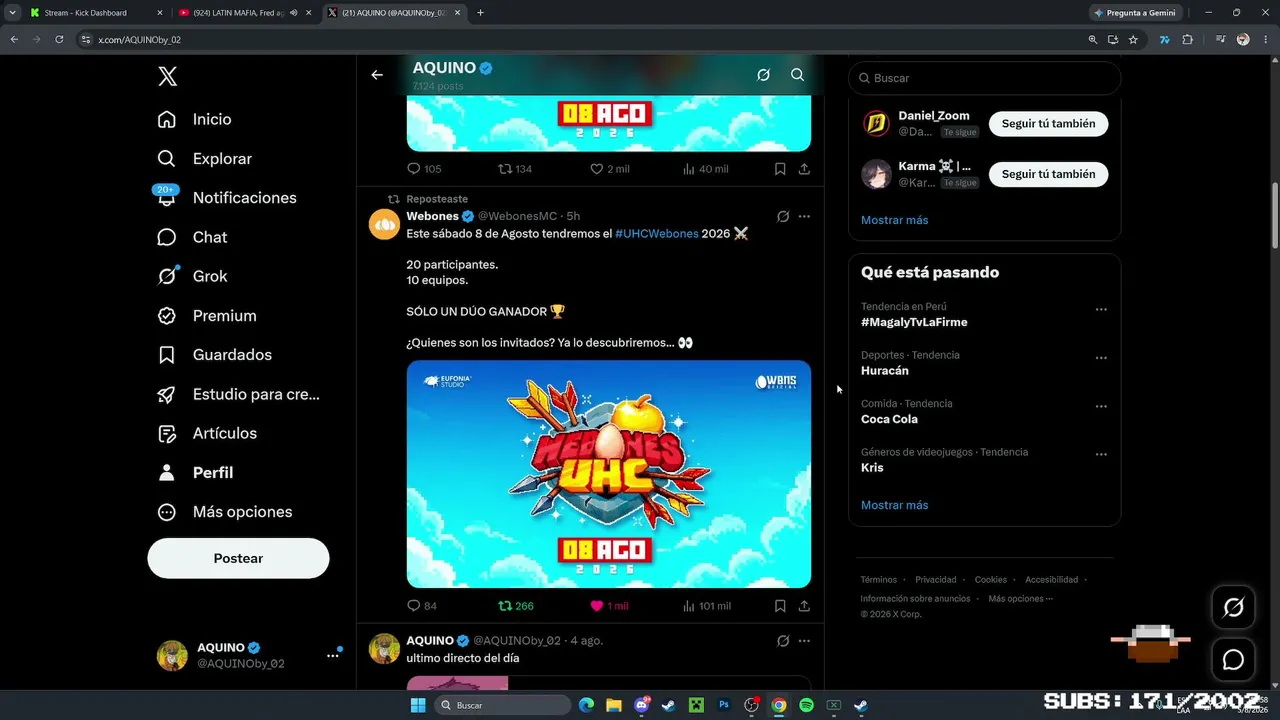Mute the LATIN MAFIA tab audio
Screen dimensions: 1280x720
click(293, 13)
